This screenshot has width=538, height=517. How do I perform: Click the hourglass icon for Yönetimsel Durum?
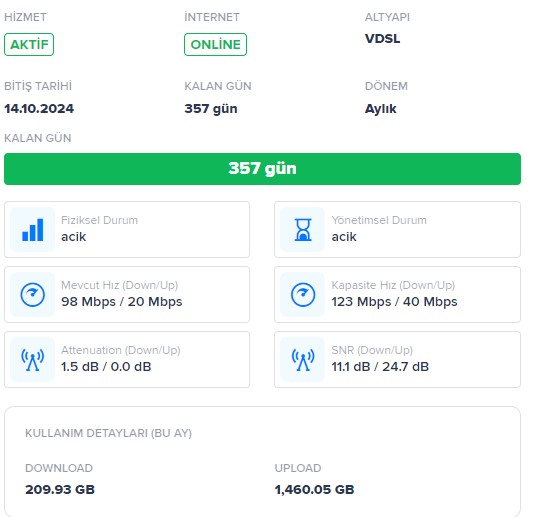click(x=303, y=230)
